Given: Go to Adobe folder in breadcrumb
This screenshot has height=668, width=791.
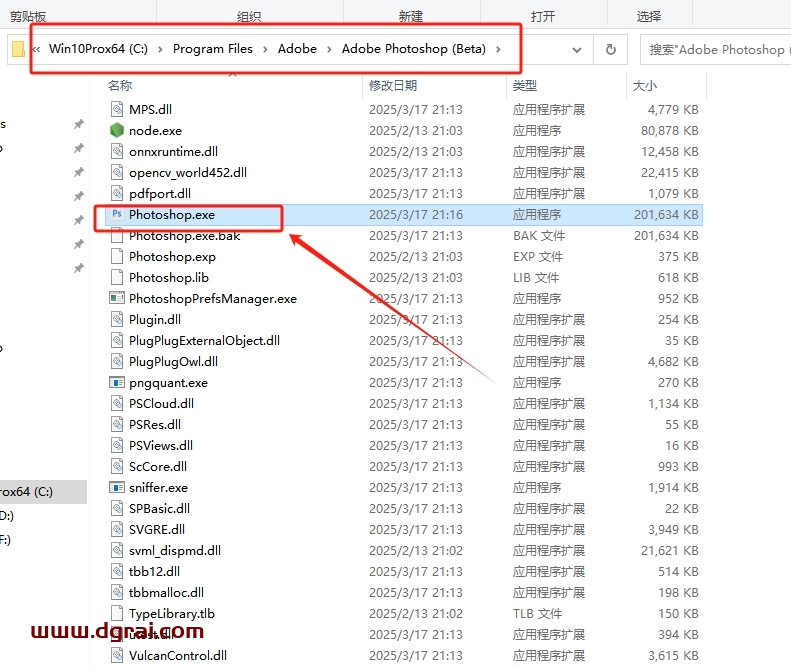Looking at the screenshot, I should coord(297,49).
